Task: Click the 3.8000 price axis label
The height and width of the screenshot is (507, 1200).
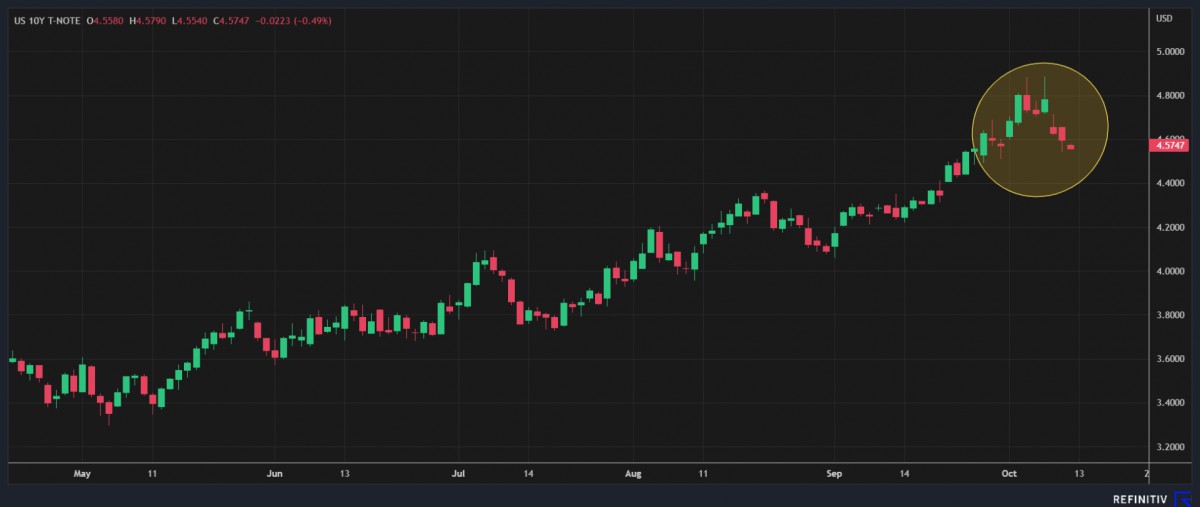Action: point(1170,315)
